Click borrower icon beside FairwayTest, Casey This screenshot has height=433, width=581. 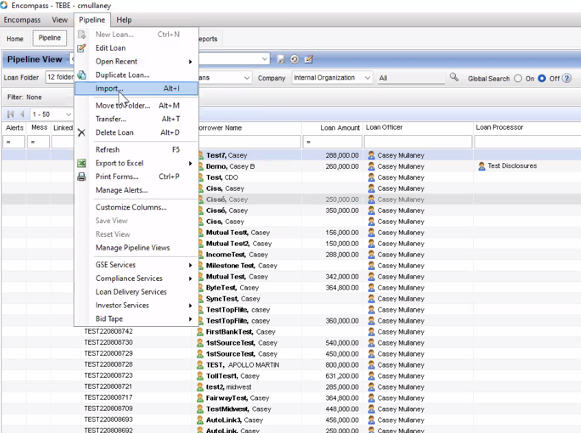pos(200,398)
